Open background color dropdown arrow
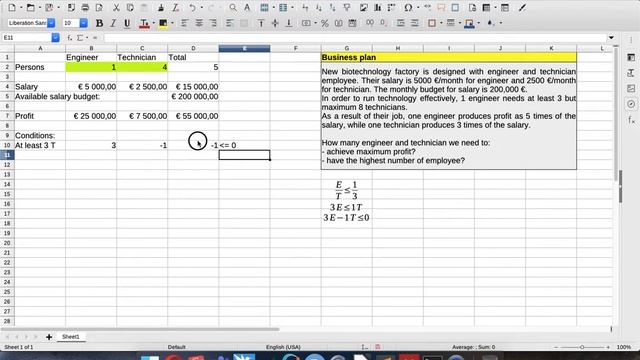The image size is (640, 360). tap(172, 23)
